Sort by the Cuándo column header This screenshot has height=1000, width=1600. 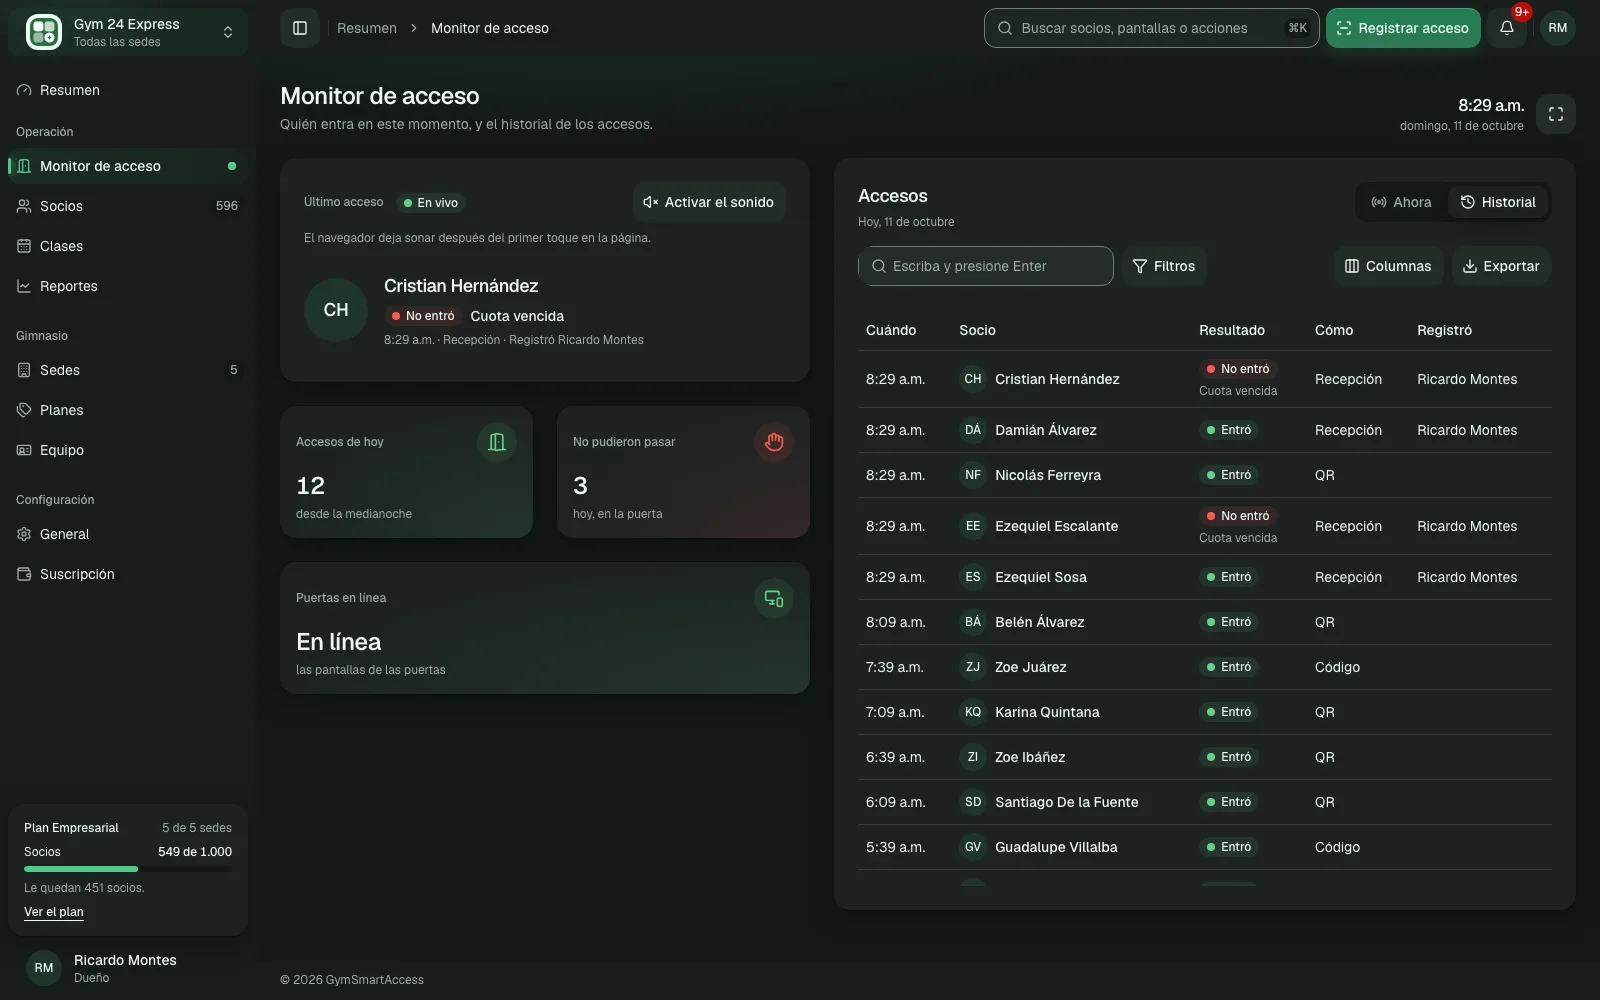891,330
